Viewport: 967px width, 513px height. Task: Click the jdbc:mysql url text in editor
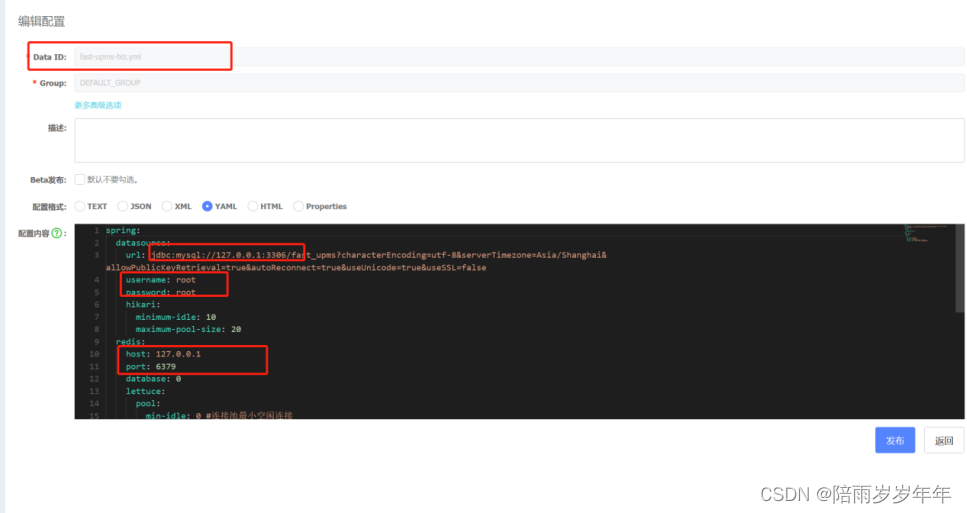click(379, 255)
